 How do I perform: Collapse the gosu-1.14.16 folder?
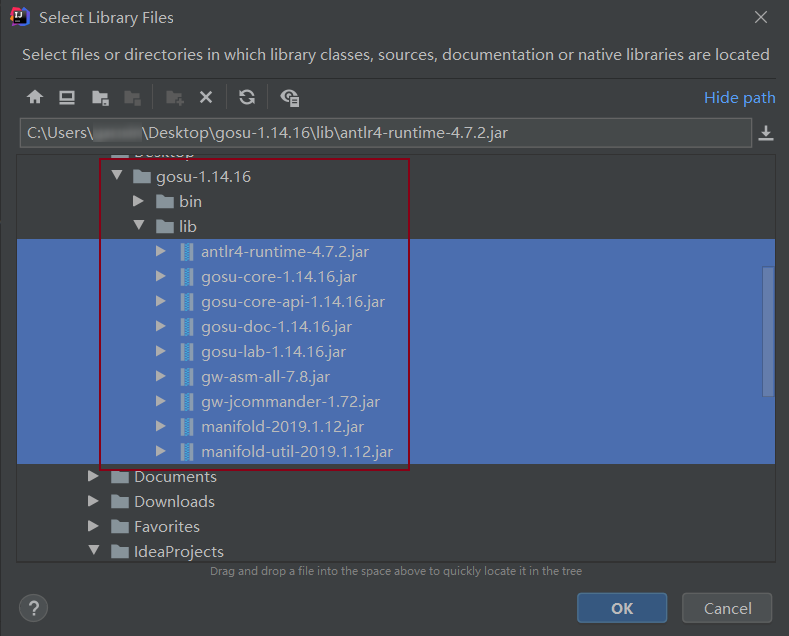coord(117,176)
